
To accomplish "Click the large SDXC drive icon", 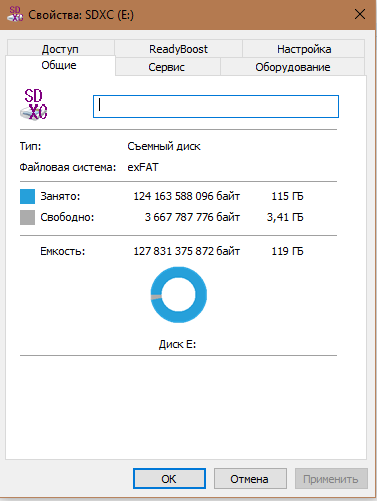I will coord(34,105).
